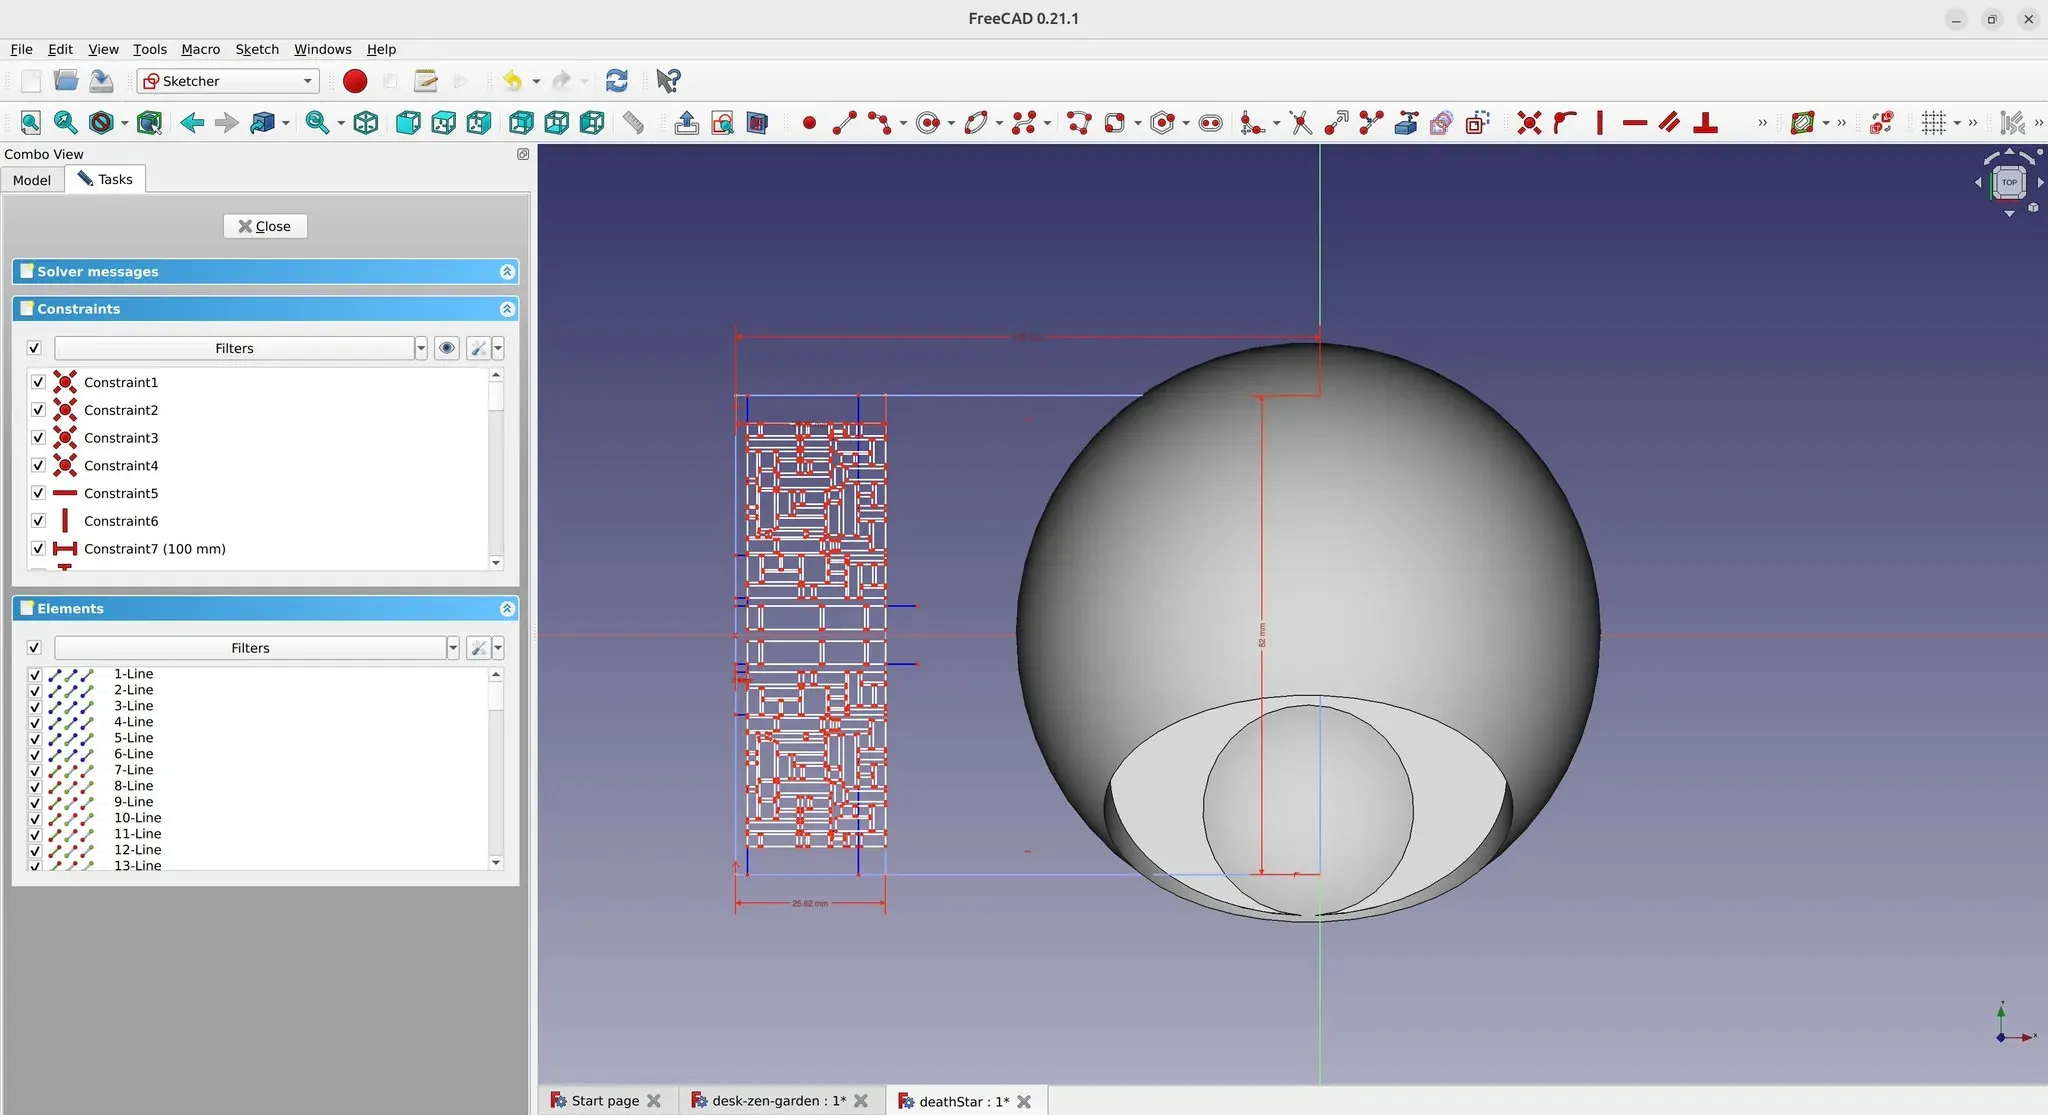The width and height of the screenshot is (2048, 1115).
Task: Open the Elements Filters dropdown
Action: (x=453, y=648)
